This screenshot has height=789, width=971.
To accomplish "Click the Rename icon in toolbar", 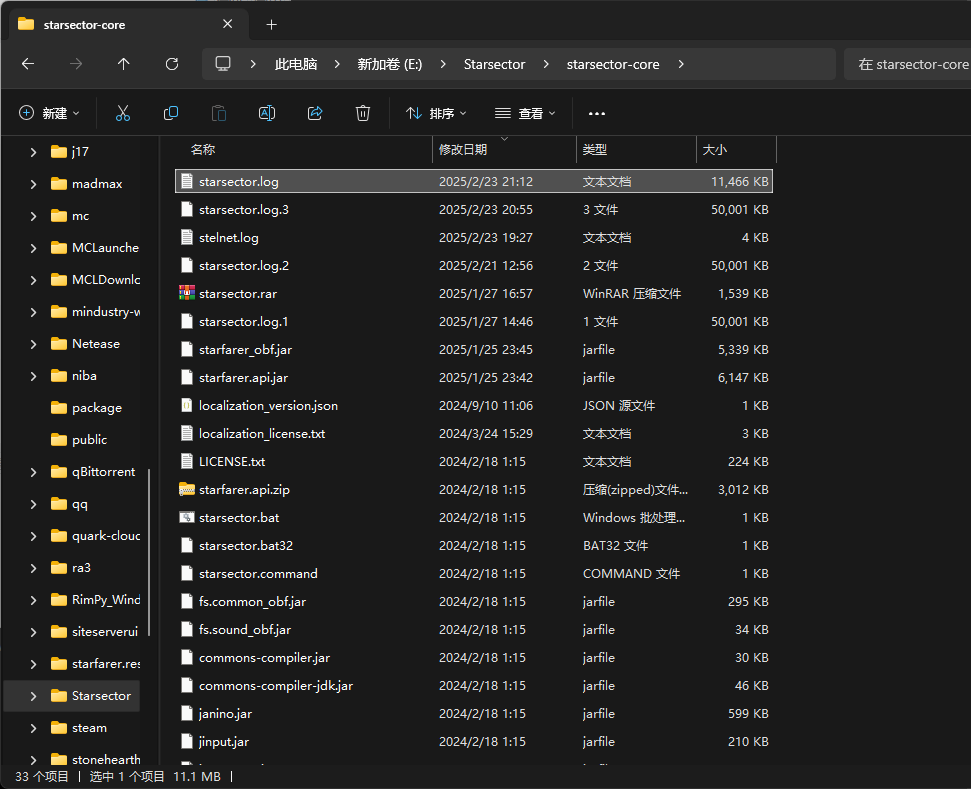I will 267,113.
